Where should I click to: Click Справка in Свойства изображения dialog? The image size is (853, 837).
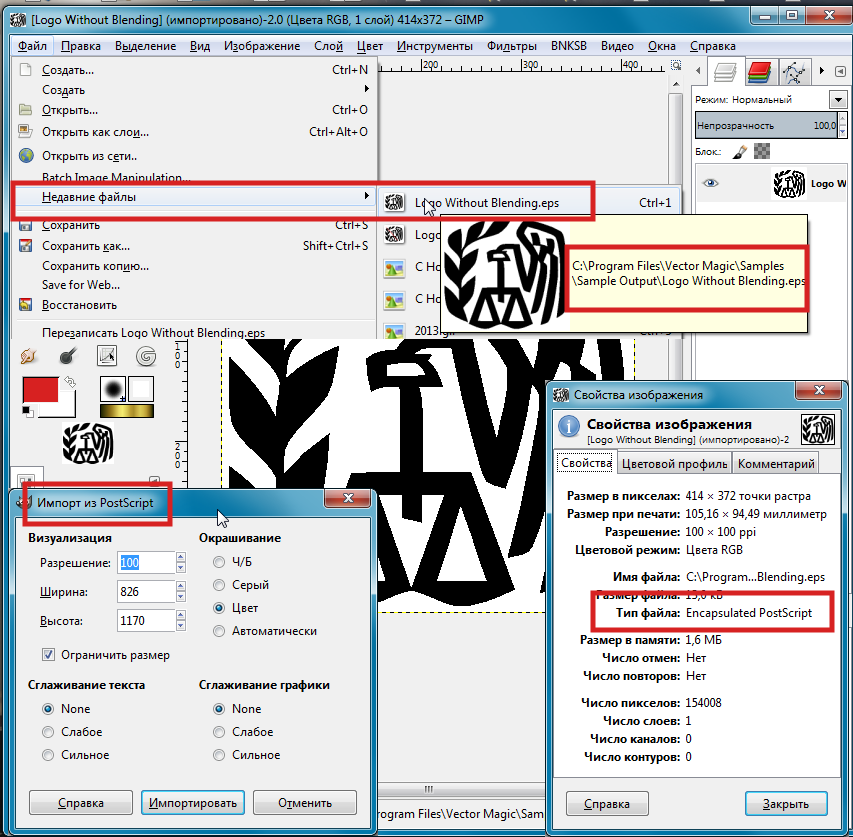(x=607, y=804)
